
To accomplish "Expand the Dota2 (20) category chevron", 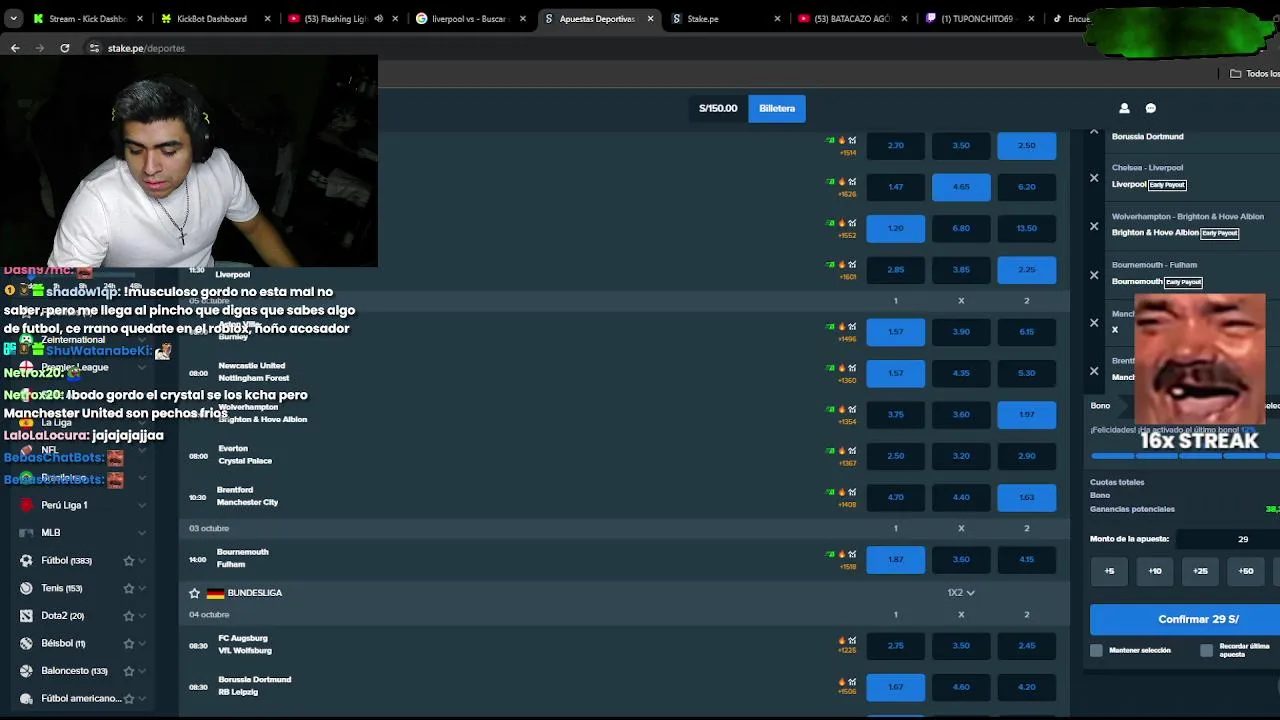I will 141,616.
